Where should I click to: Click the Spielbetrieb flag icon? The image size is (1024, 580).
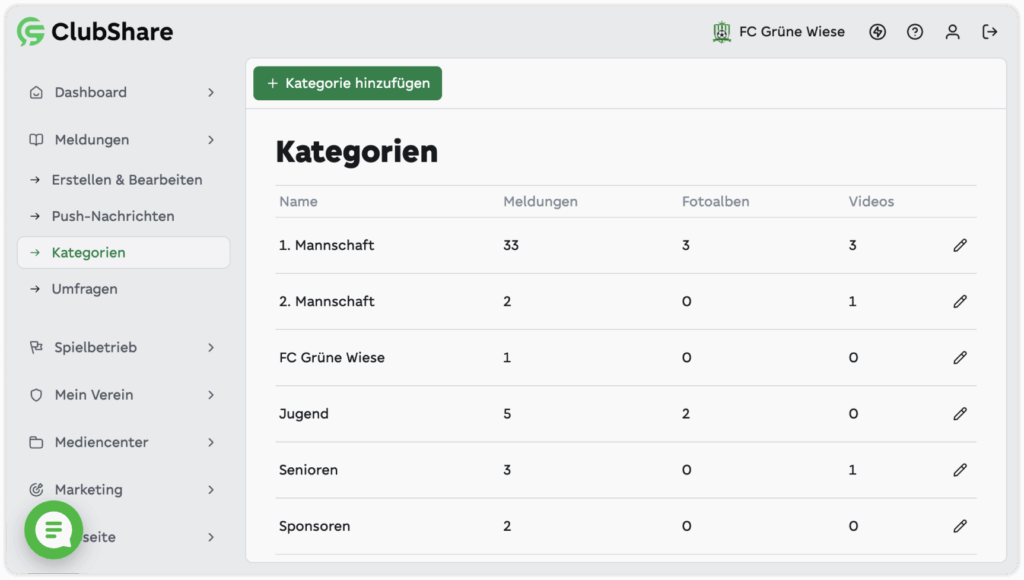pyautogui.click(x=36, y=347)
